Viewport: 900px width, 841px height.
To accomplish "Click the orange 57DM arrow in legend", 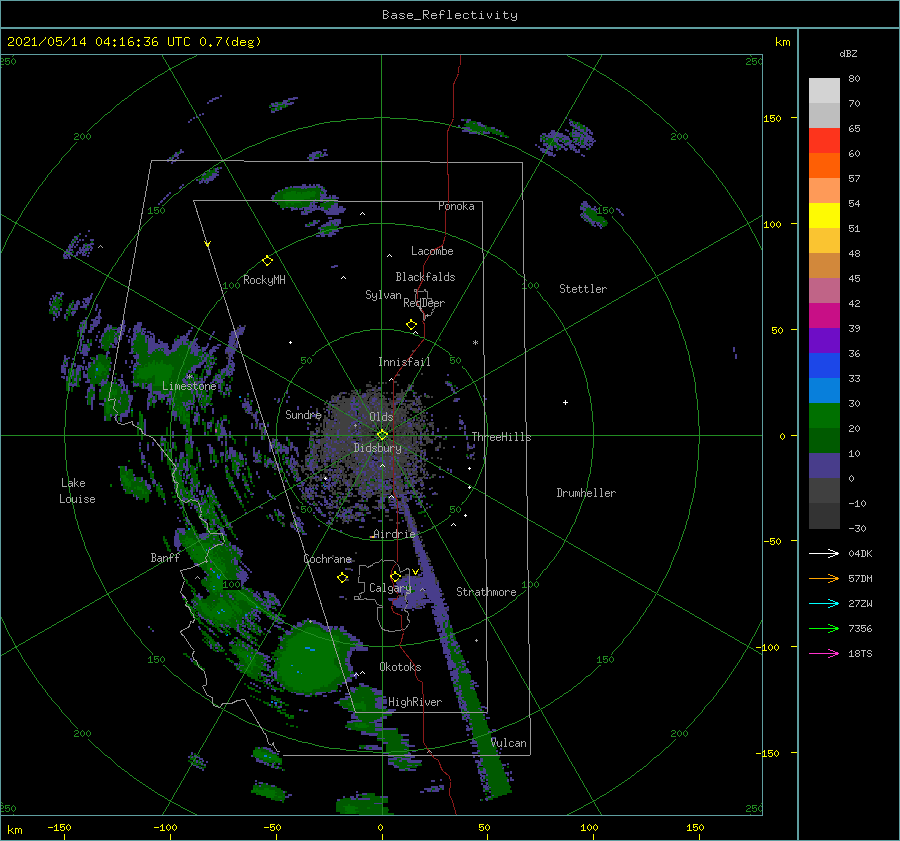I will [x=824, y=579].
